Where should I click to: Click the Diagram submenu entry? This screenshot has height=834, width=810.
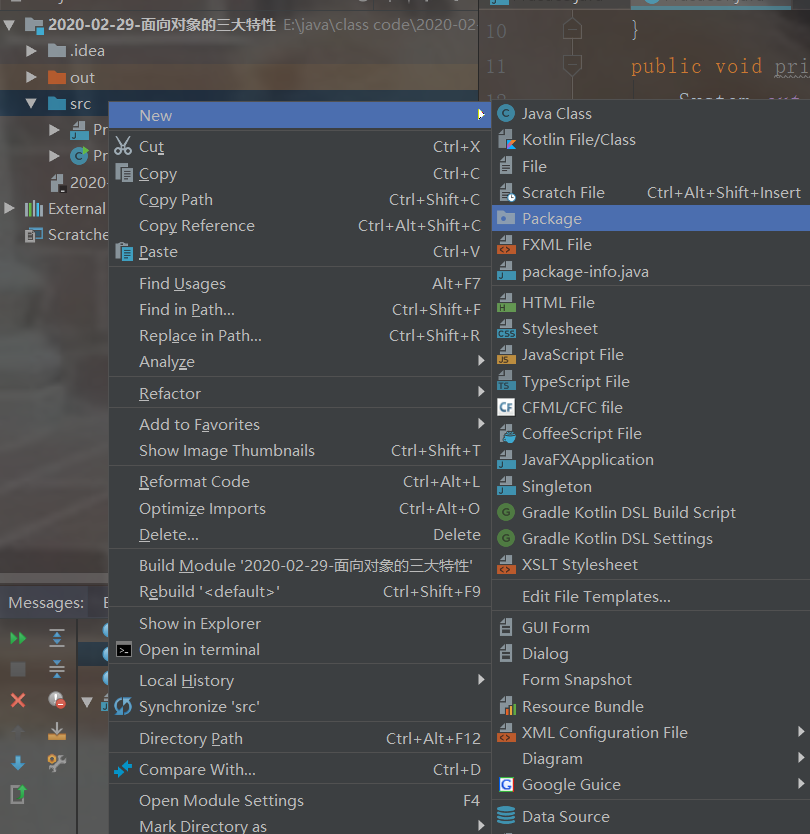coord(651,758)
